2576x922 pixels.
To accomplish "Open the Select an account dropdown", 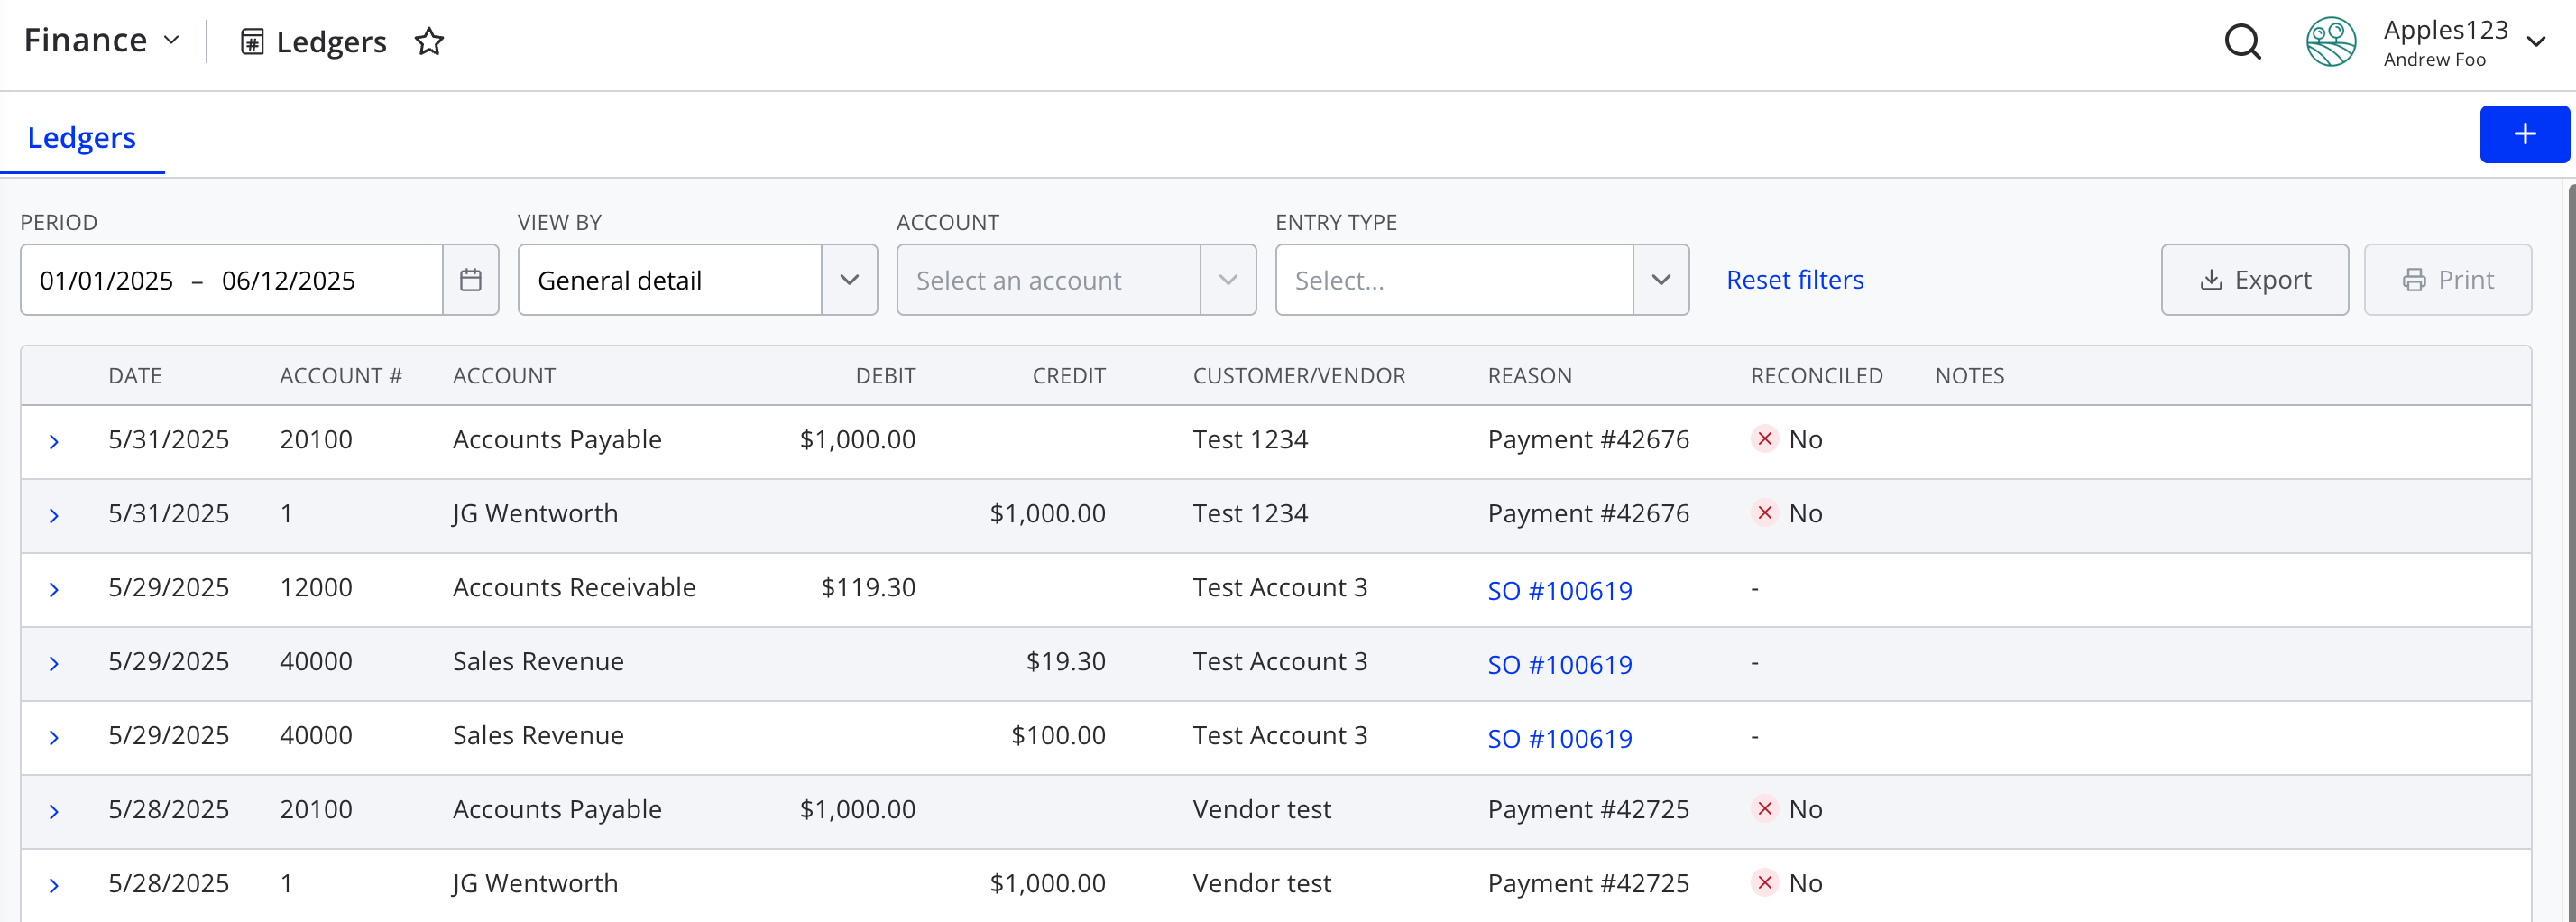I will [x=1076, y=280].
